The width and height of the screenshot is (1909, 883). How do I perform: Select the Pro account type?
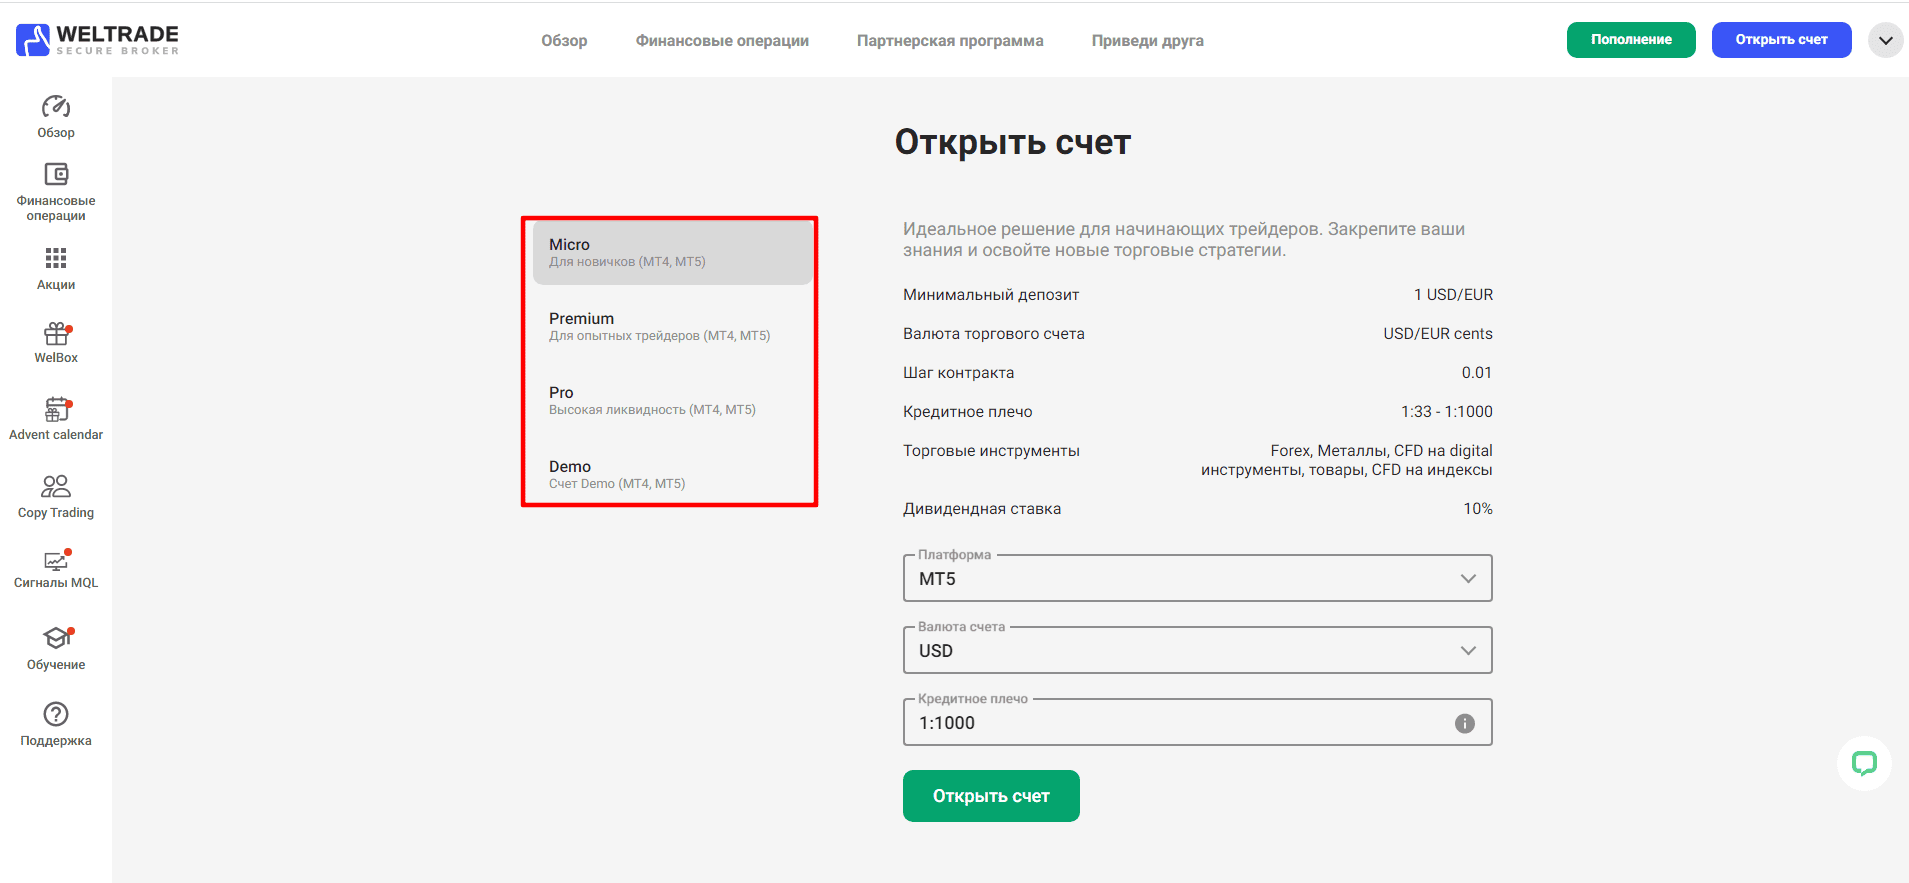pos(673,401)
